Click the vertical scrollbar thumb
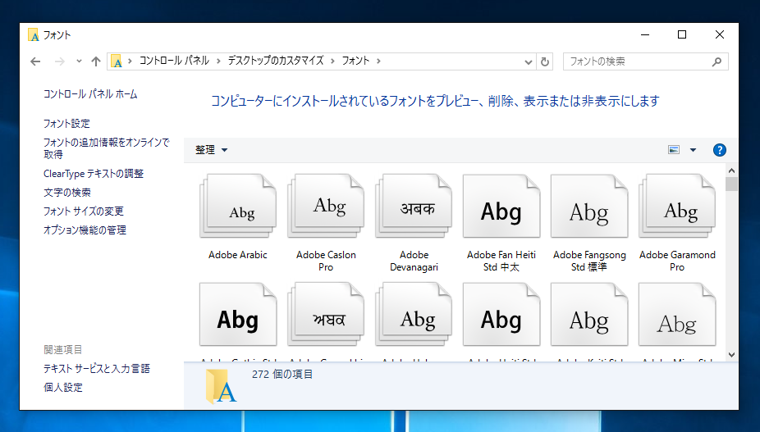Viewport: 760px width, 432px height. click(731, 184)
